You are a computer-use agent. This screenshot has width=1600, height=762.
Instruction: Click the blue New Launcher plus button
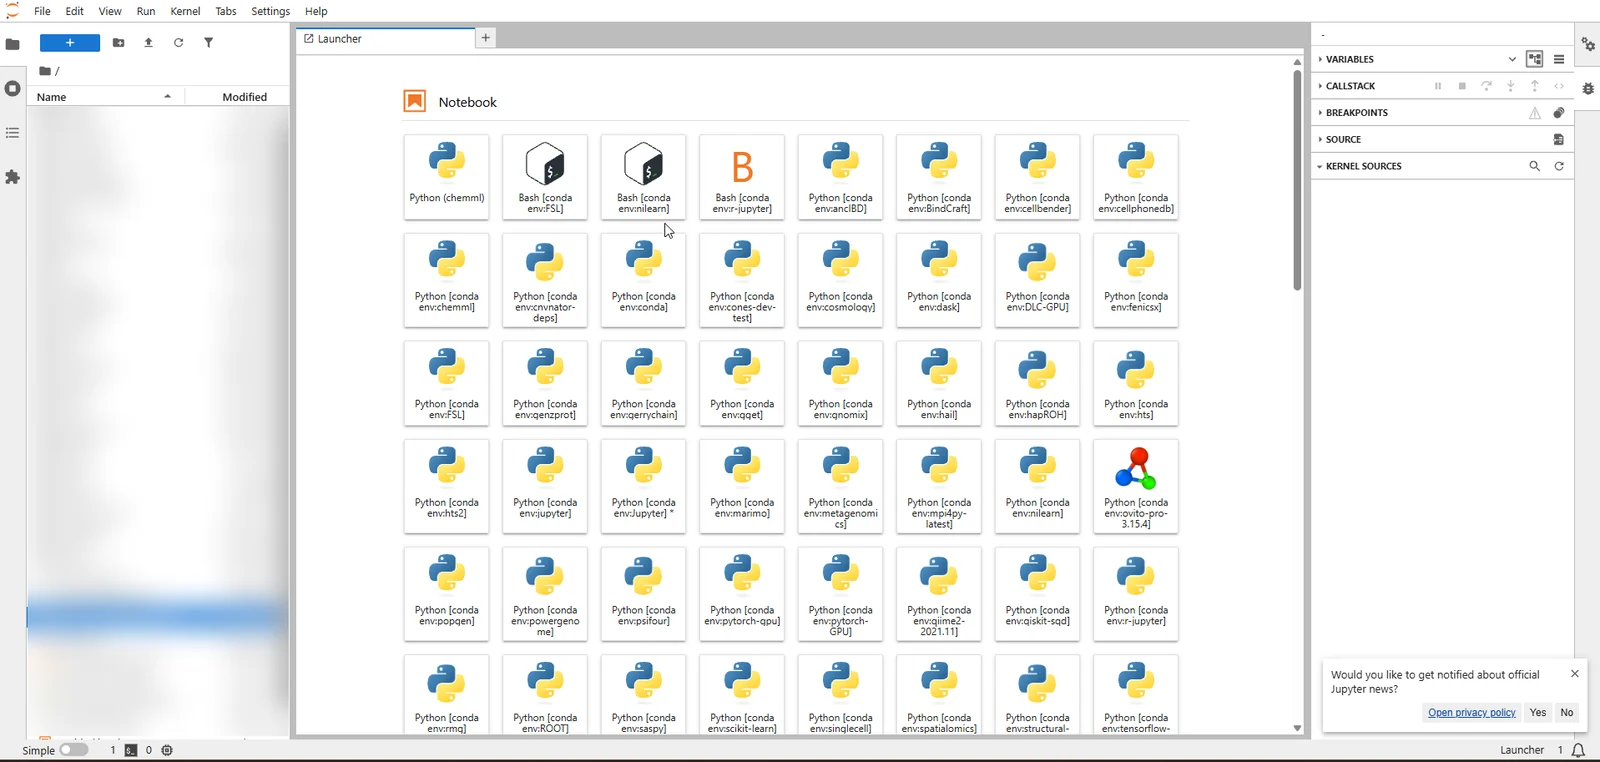click(70, 43)
